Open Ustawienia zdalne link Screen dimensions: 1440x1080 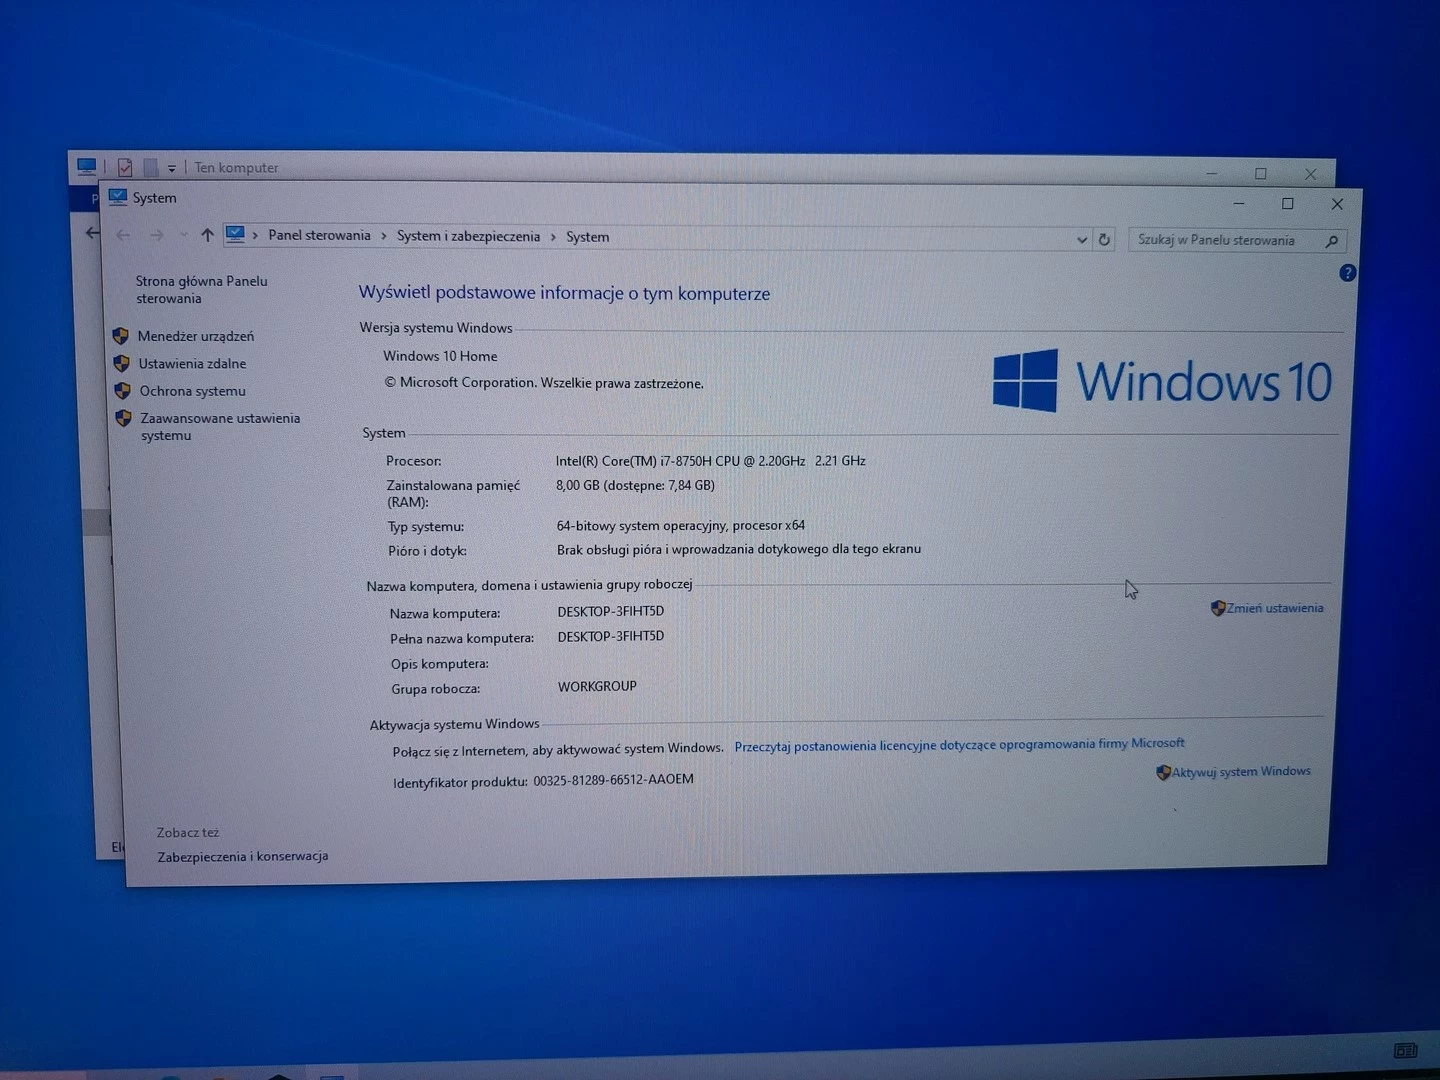click(x=192, y=364)
